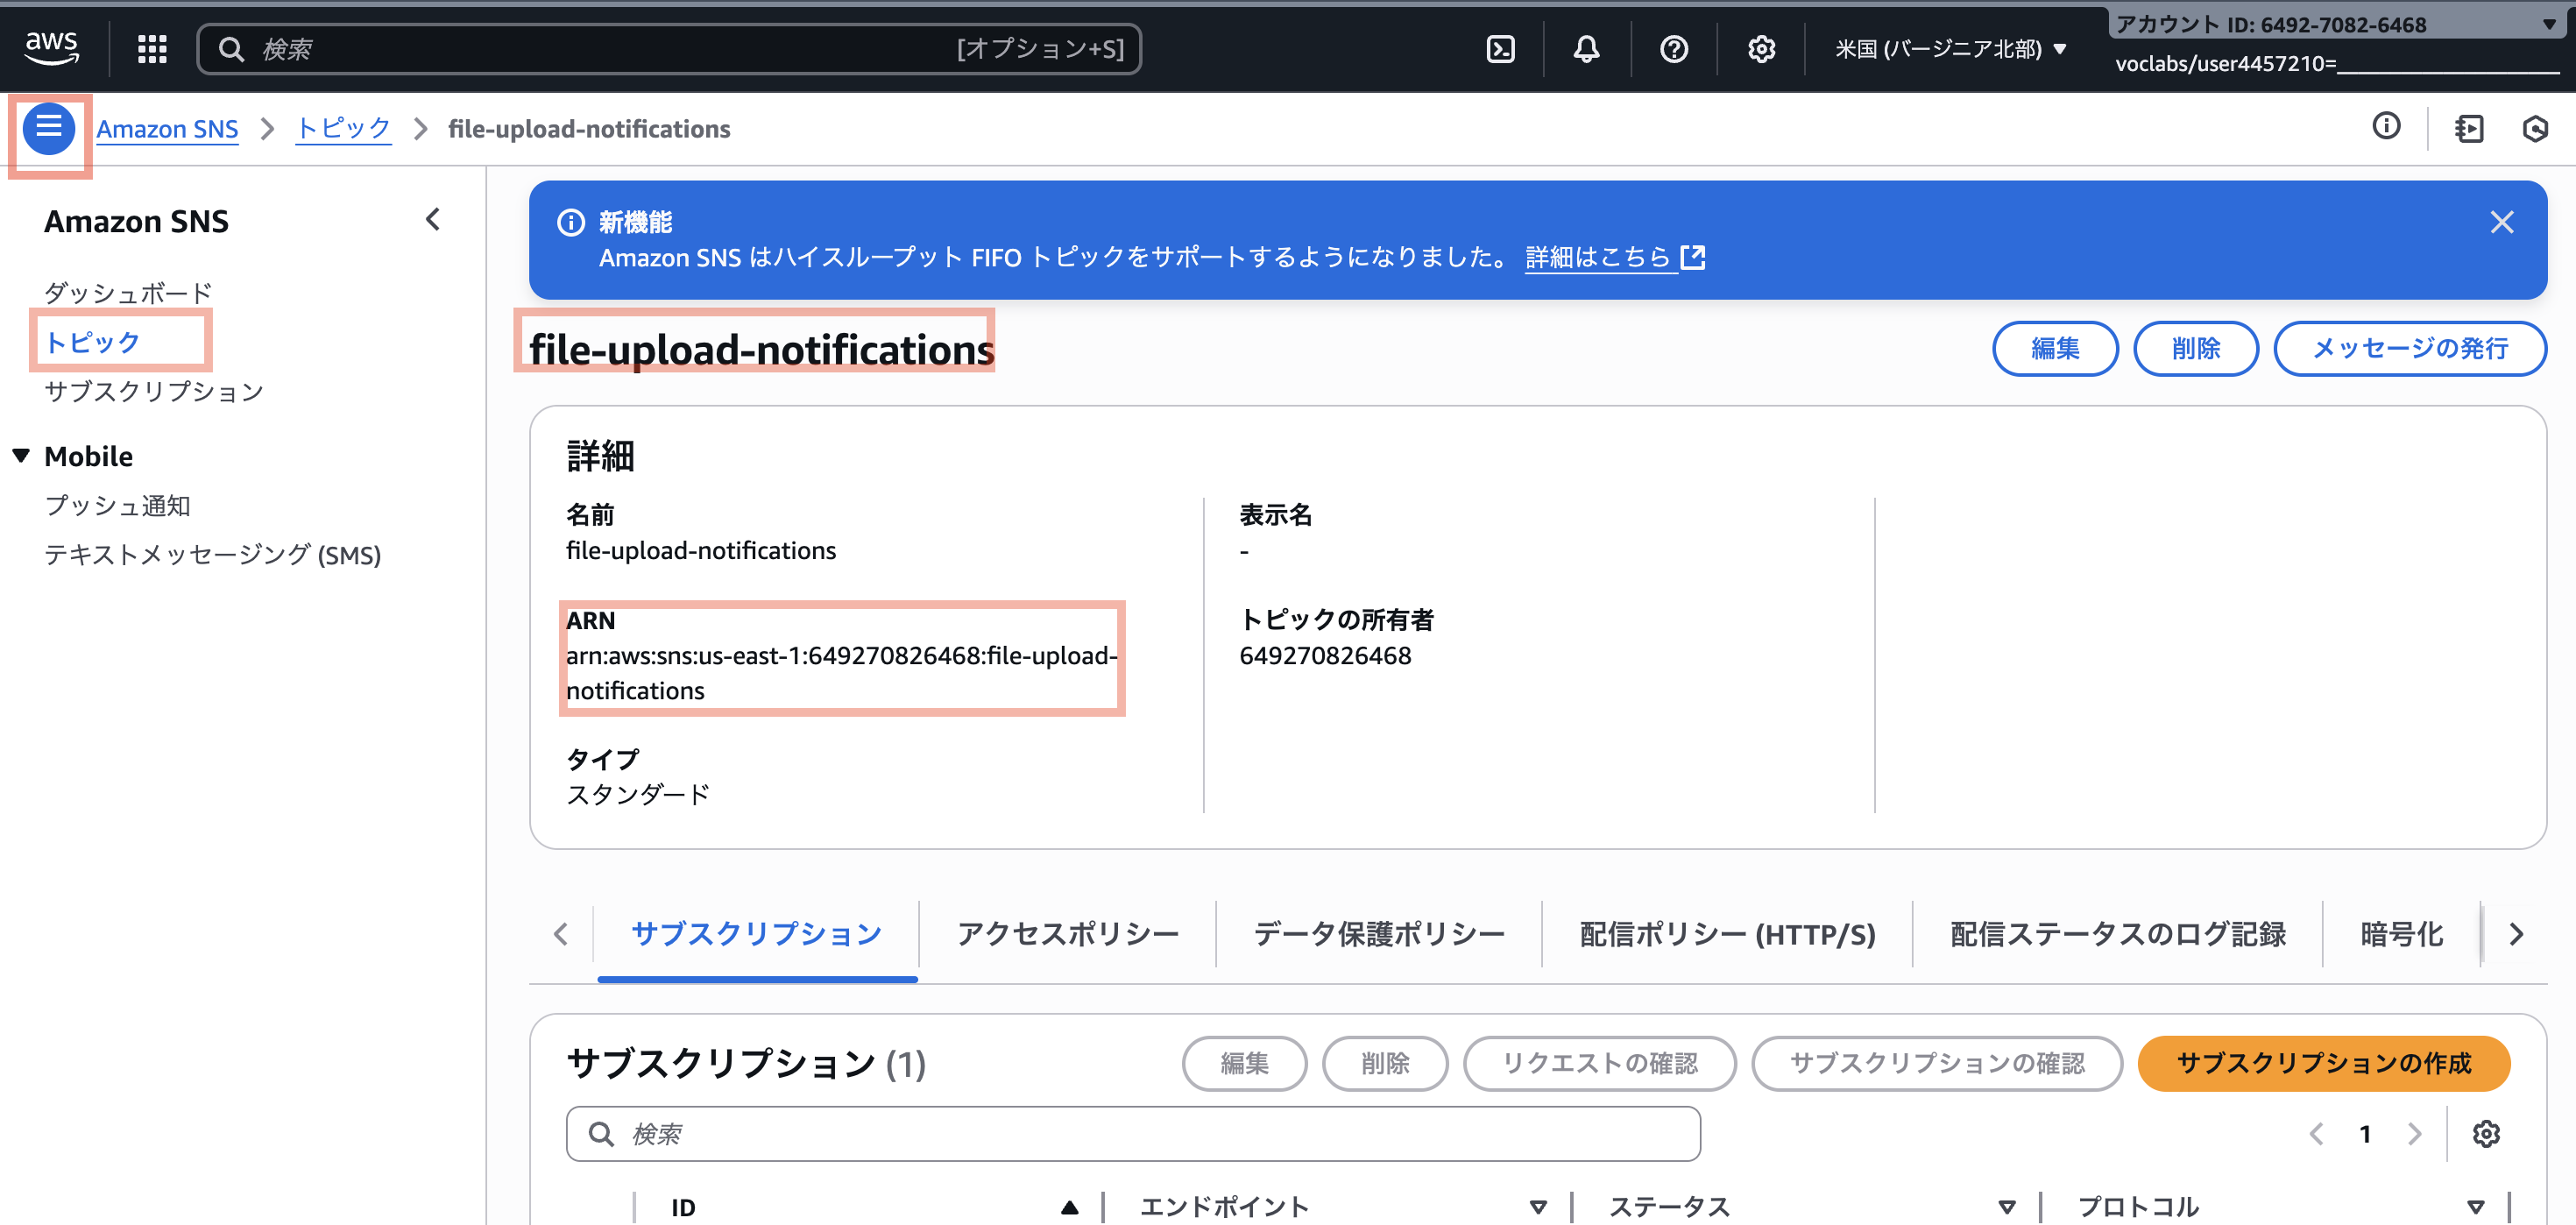Click the topic owner ID 649270826468
The image size is (2576, 1225).
click(1325, 655)
